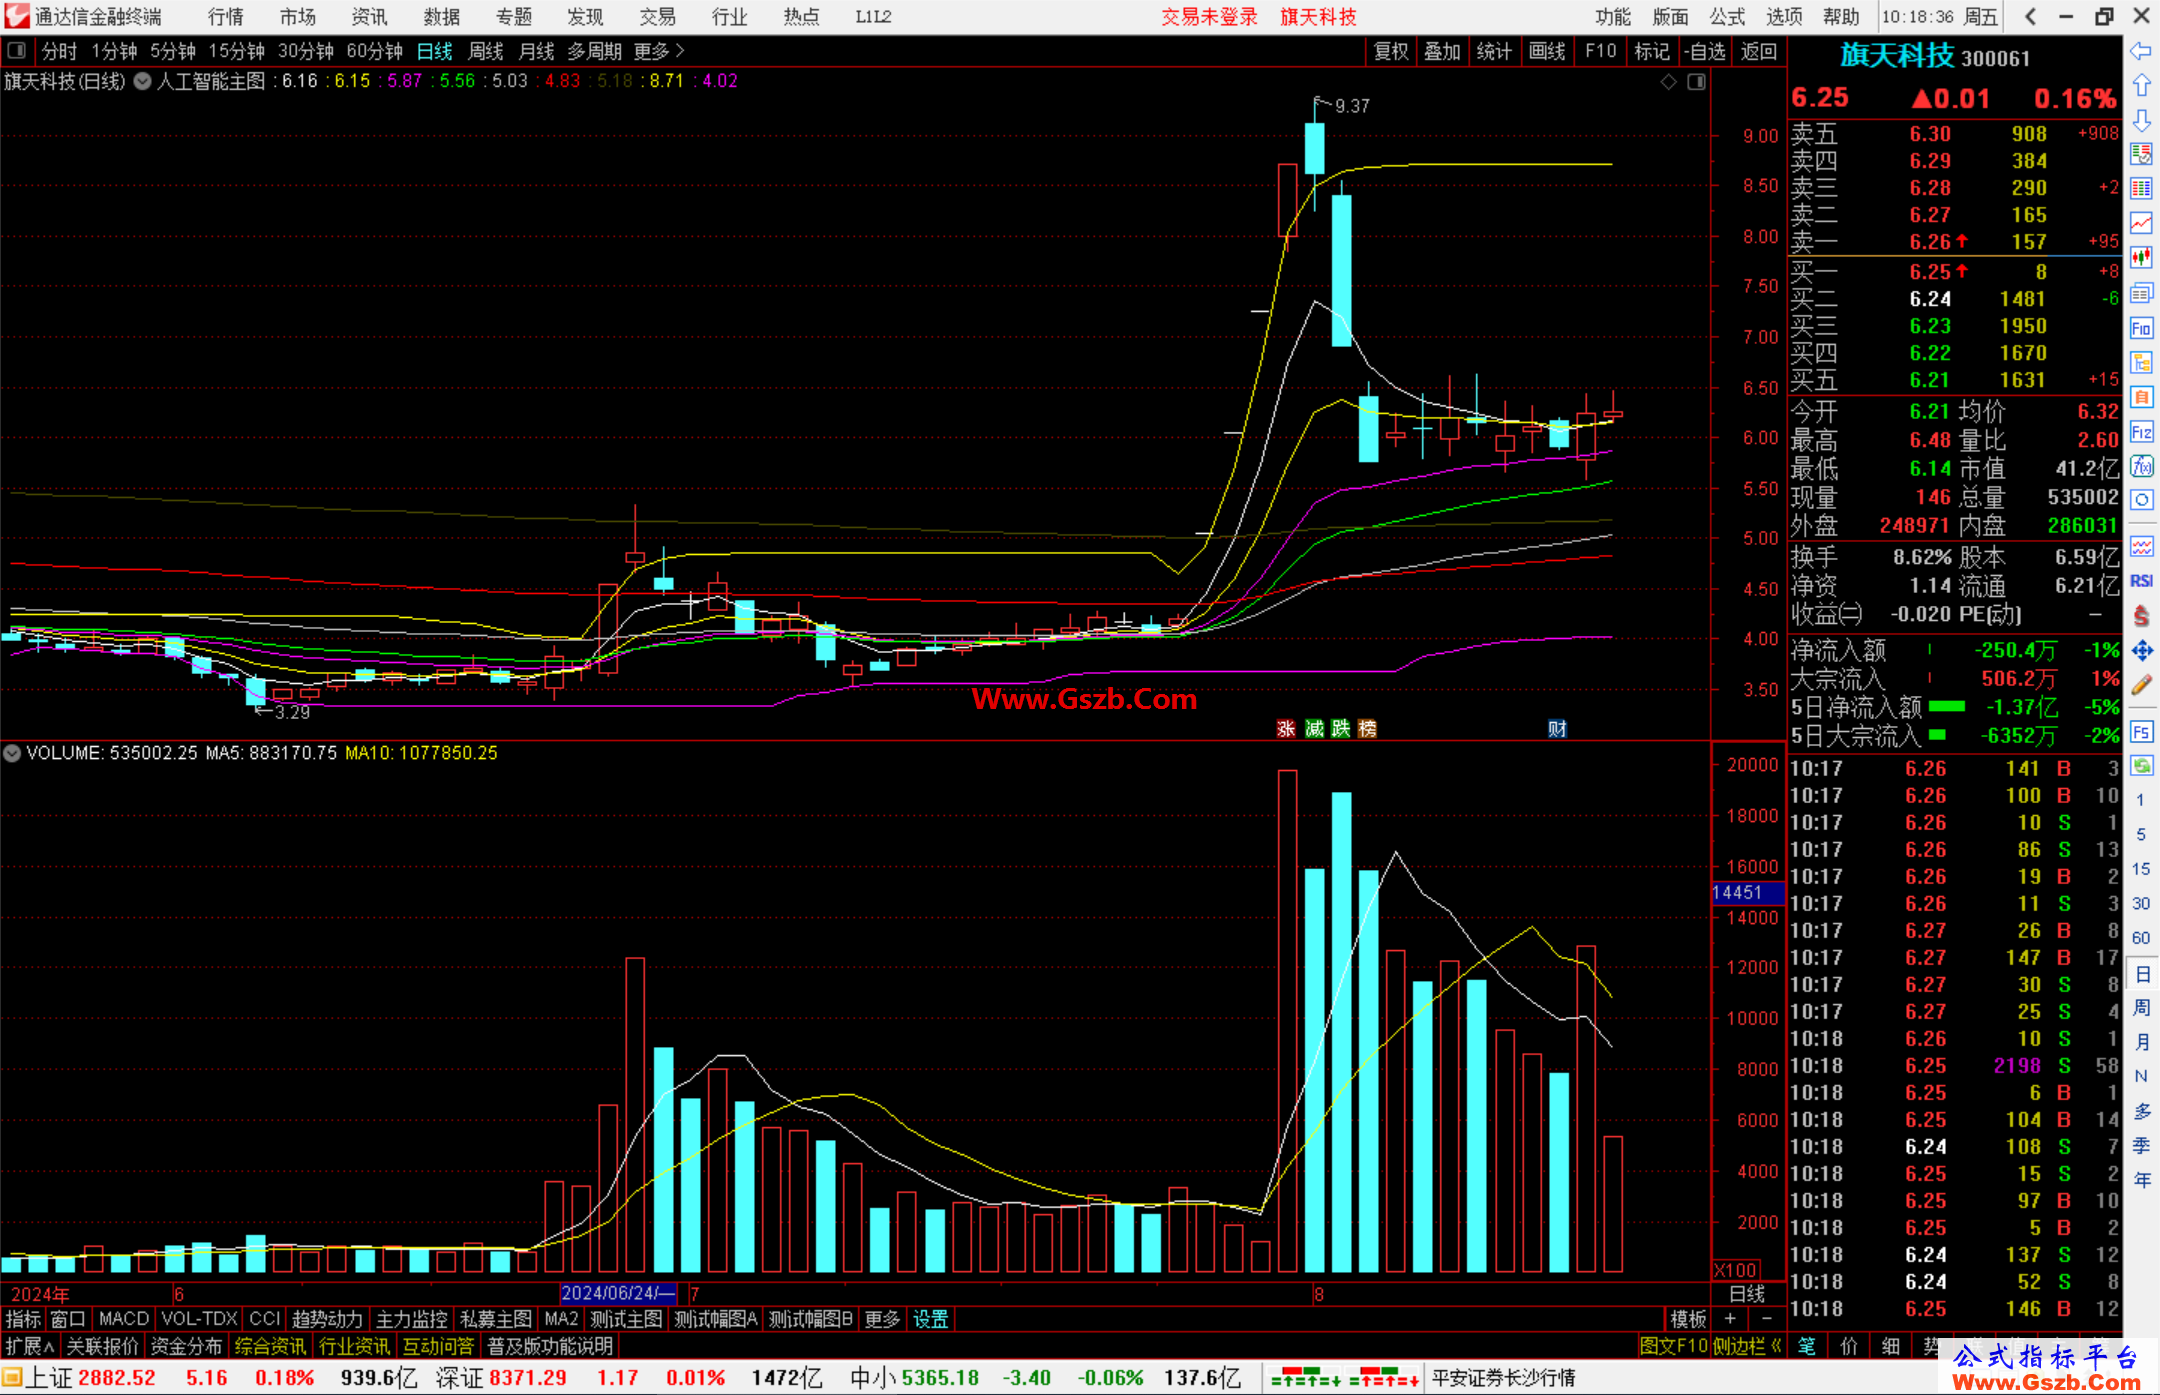Click the 复权 button
This screenshot has width=2160, height=1395.
tap(1390, 51)
